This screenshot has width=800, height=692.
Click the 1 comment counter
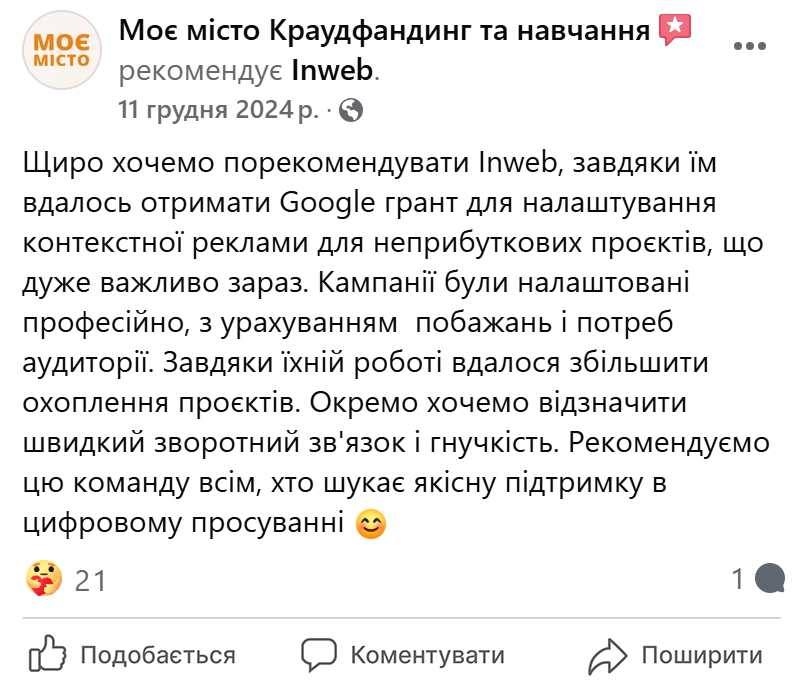tap(737, 577)
